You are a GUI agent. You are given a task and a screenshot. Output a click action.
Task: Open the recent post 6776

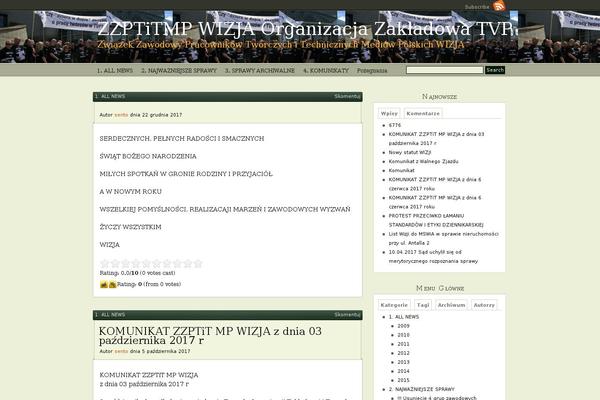(395, 125)
